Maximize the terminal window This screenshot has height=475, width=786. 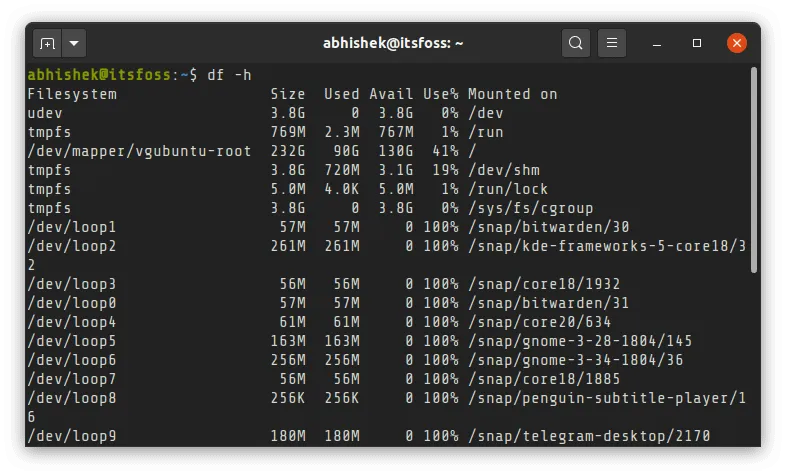[697, 43]
